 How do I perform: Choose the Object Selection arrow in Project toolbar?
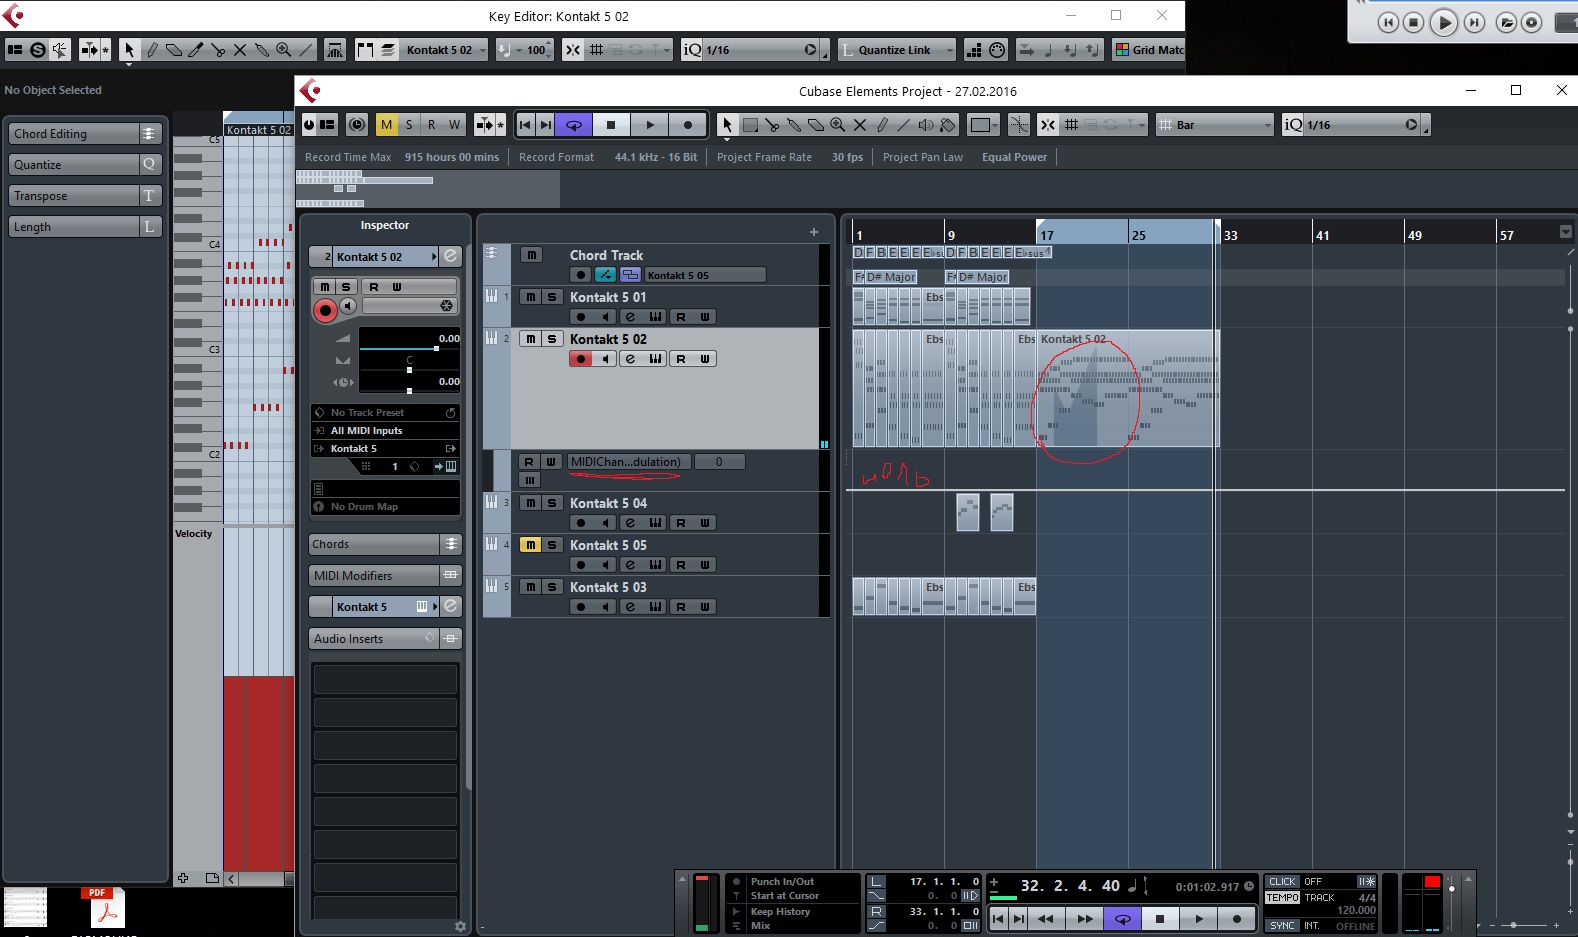727,125
